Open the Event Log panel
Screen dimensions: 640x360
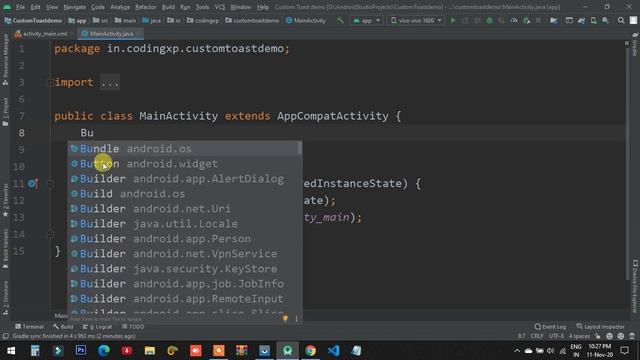tap(550, 327)
